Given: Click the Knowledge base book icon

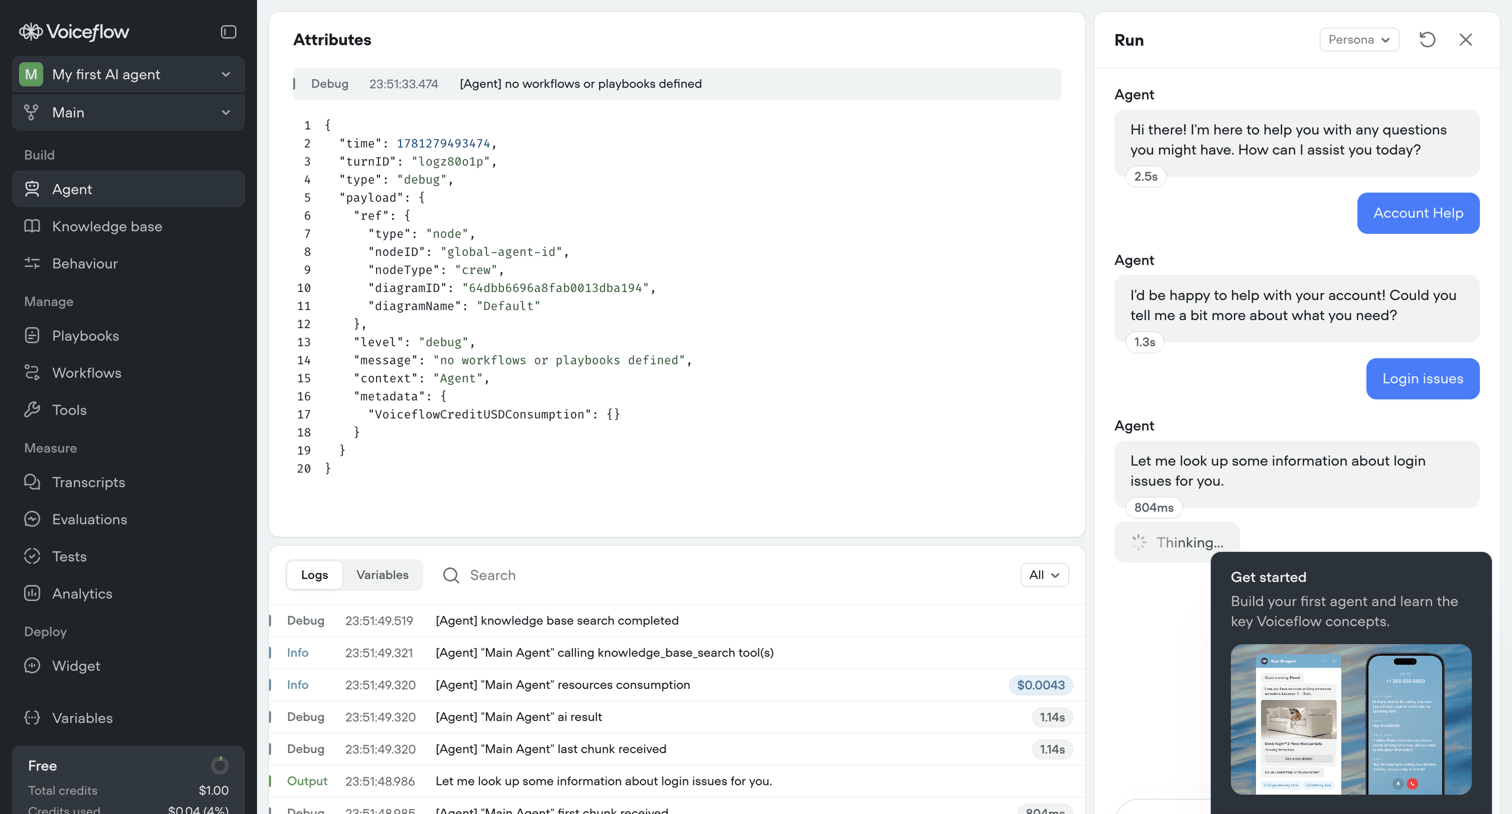Looking at the screenshot, I should pyautogui.click(x=32, y=226).
